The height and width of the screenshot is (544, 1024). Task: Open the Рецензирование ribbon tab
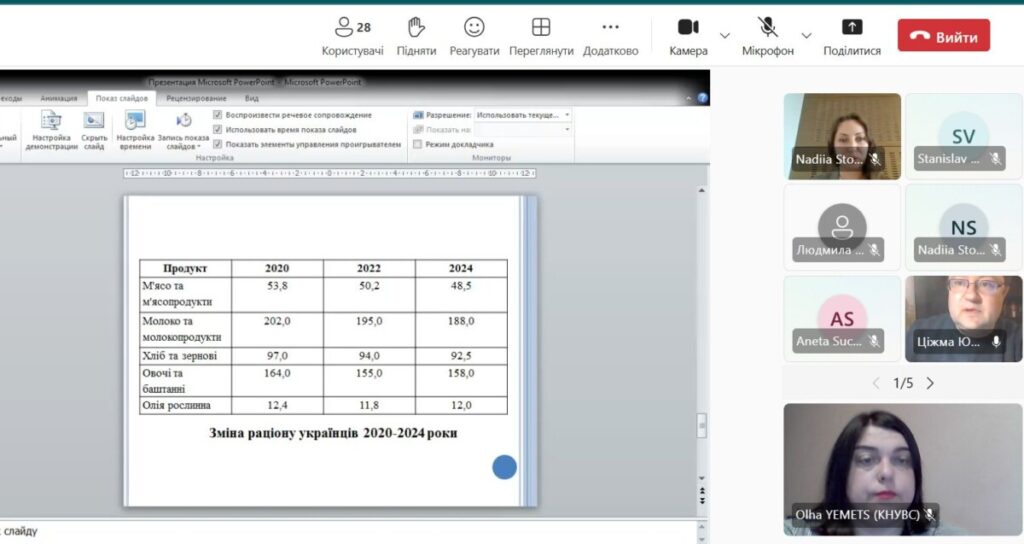click(196, 98)
